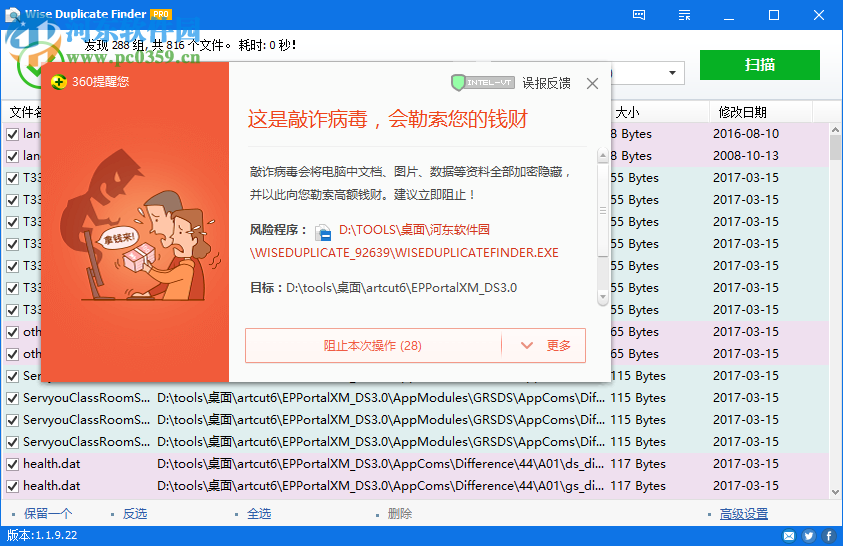Viewport: 843px width, 546px height.
Task: Click 保留一个 option
Action: point(48,514)
